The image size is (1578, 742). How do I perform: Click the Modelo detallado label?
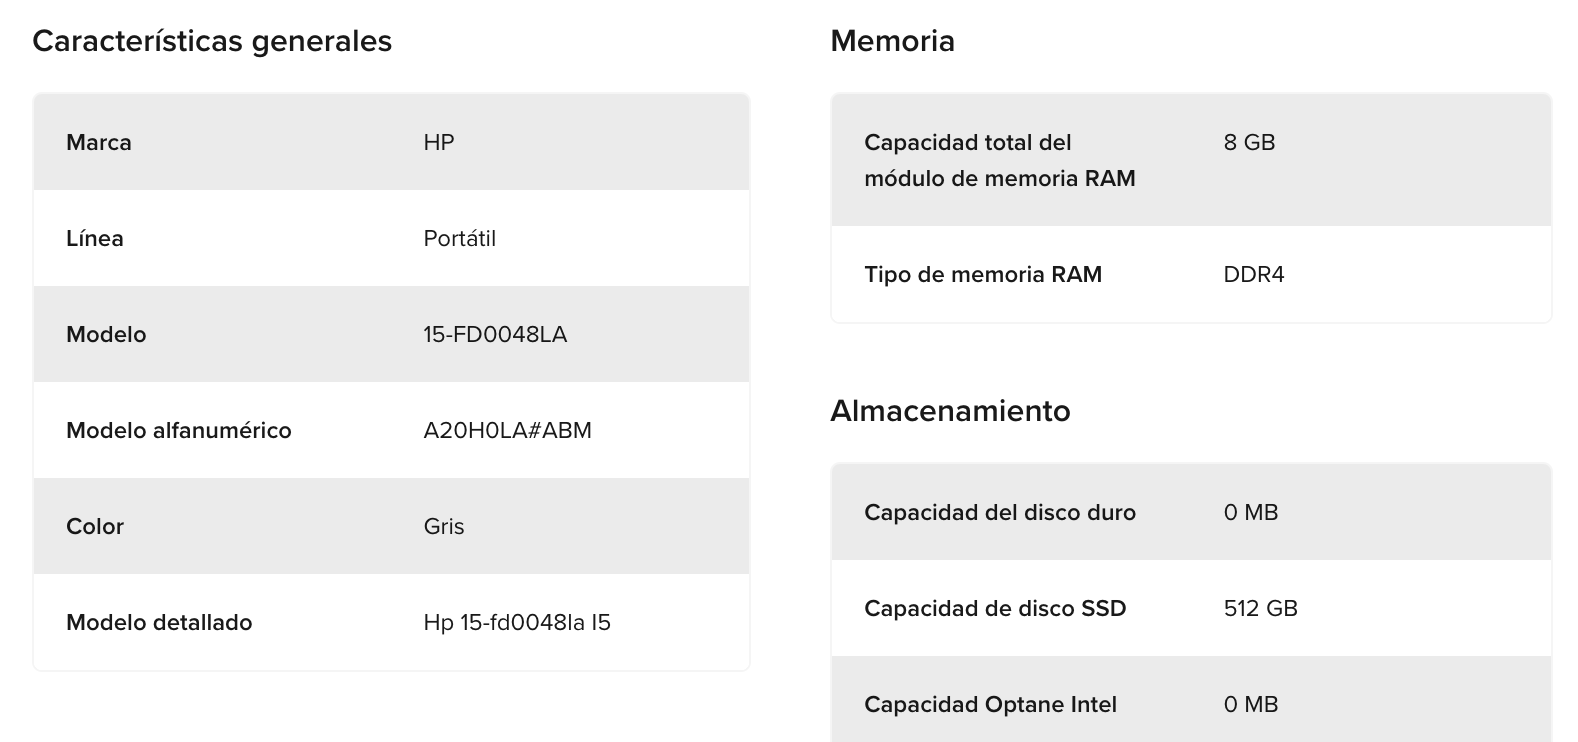pyautogui.click(x=159, y=622)
